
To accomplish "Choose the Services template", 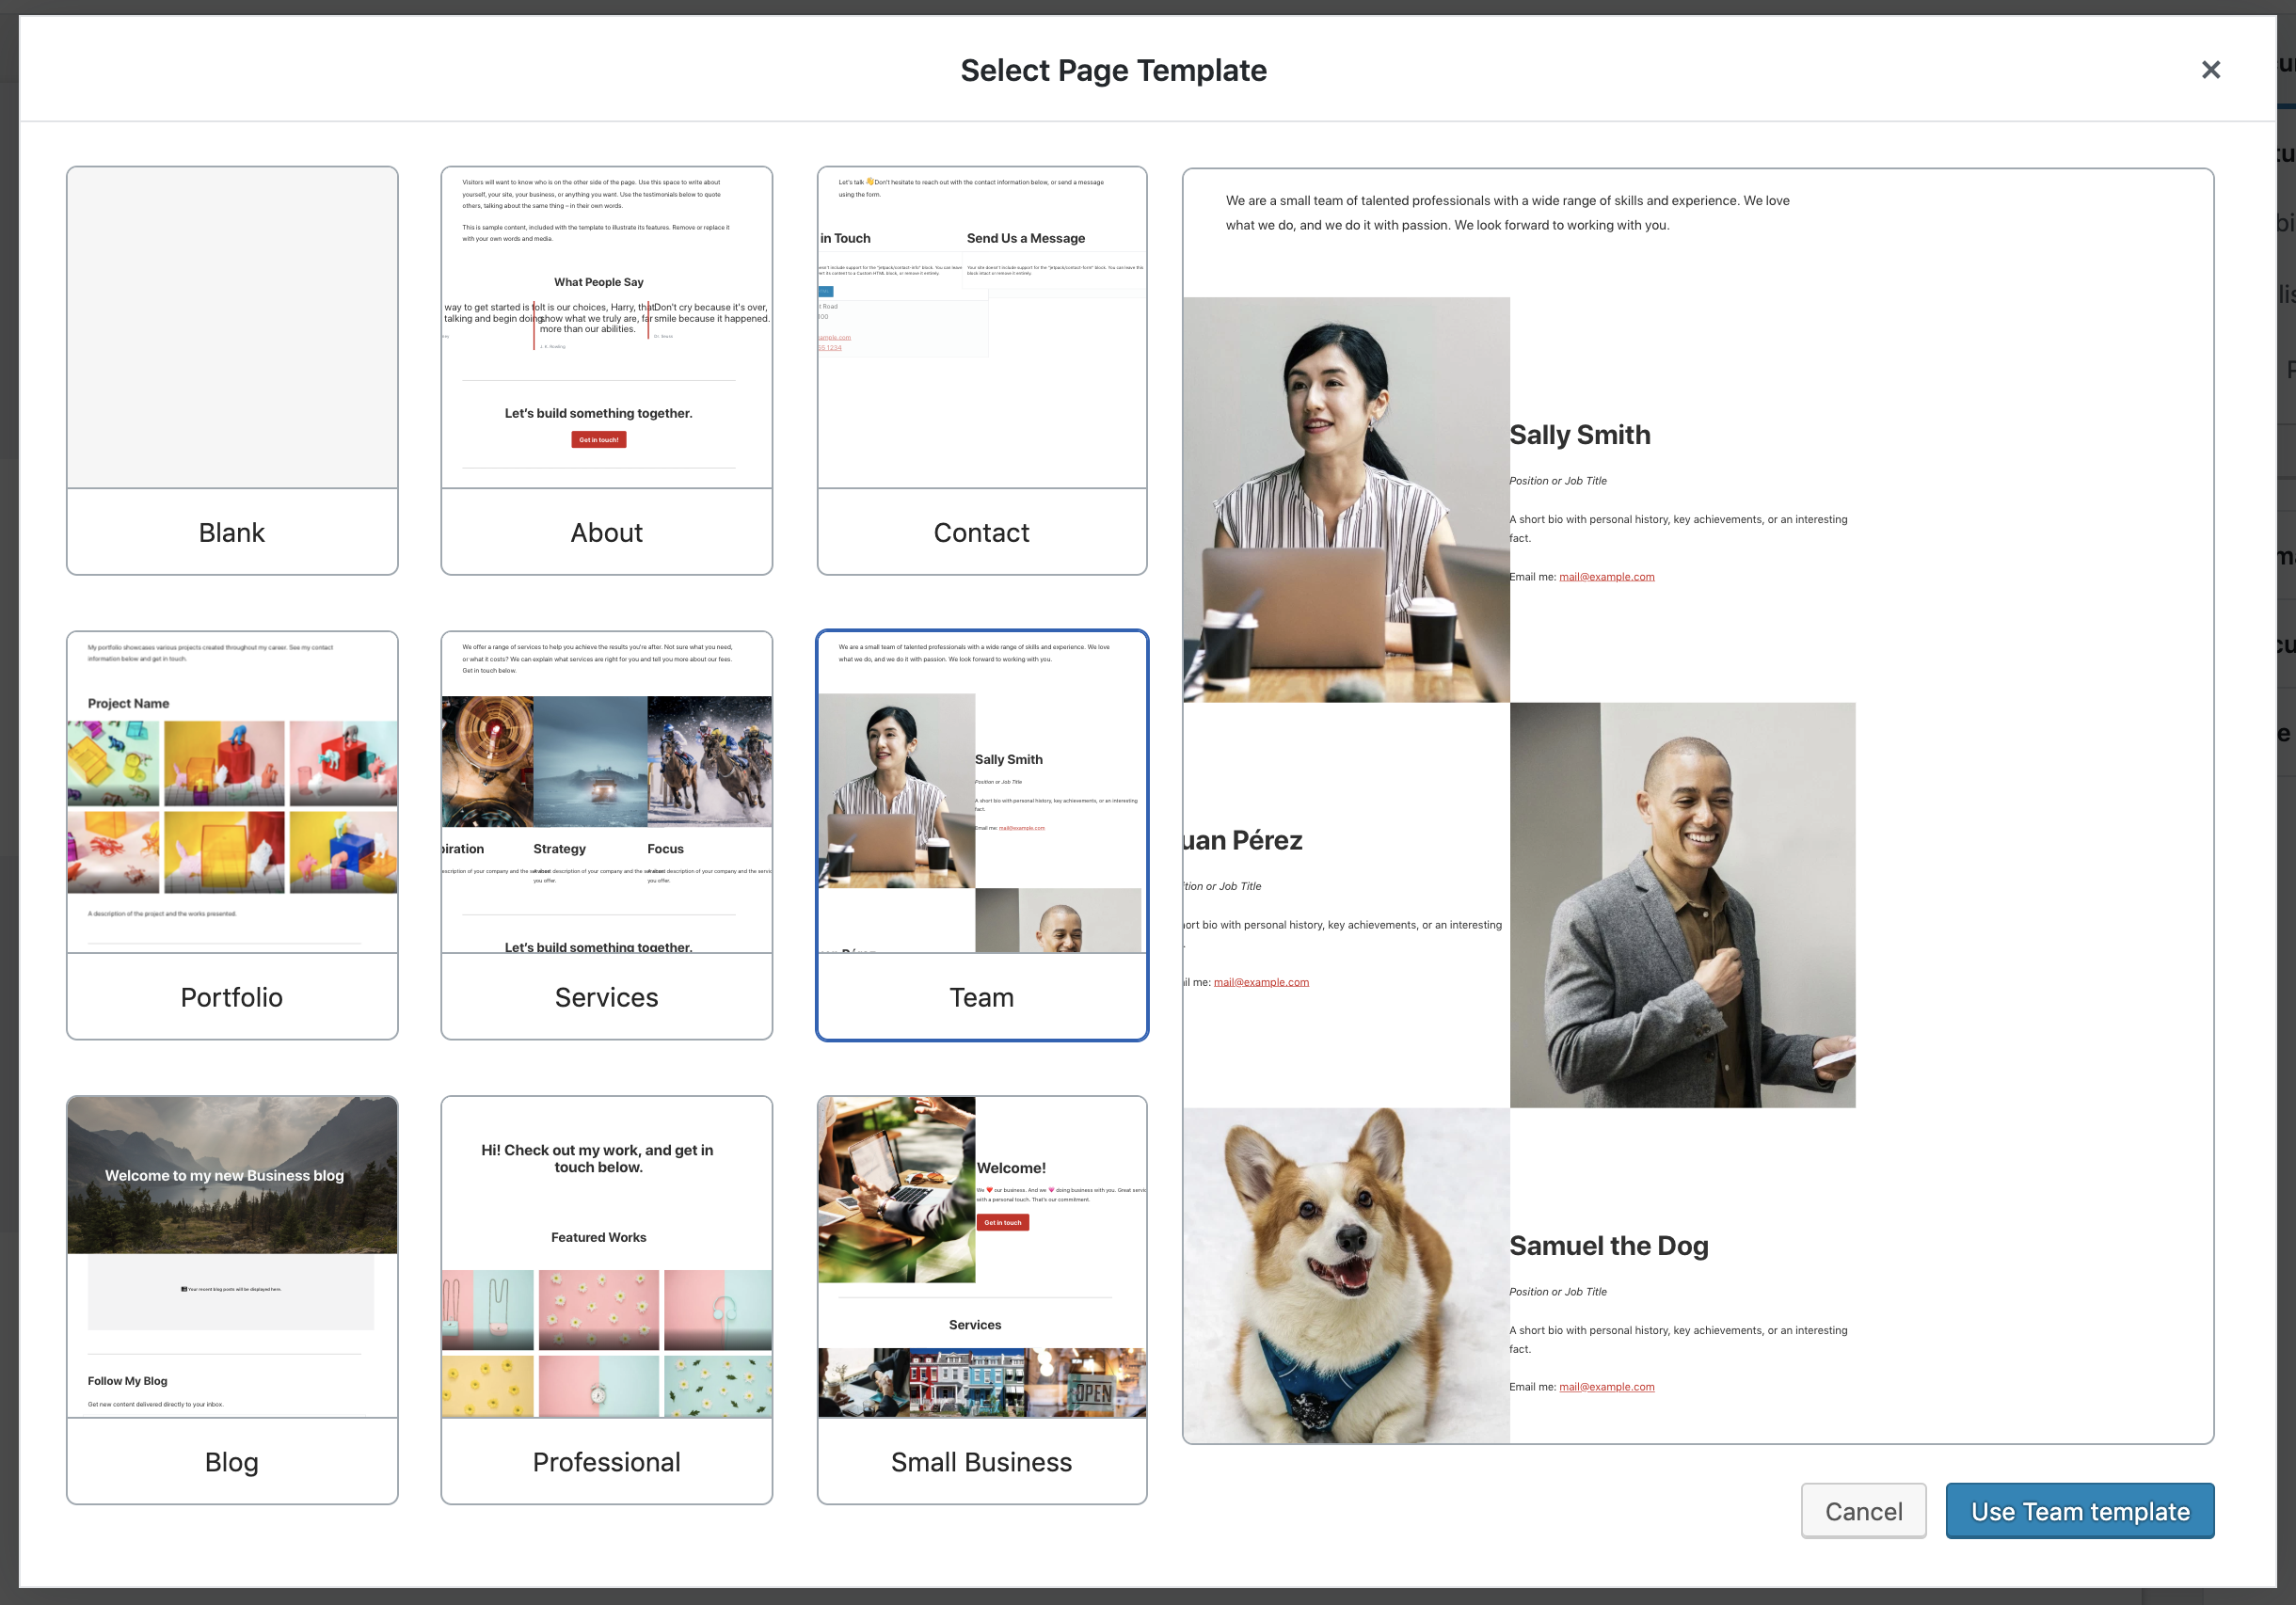I will 606,835.
